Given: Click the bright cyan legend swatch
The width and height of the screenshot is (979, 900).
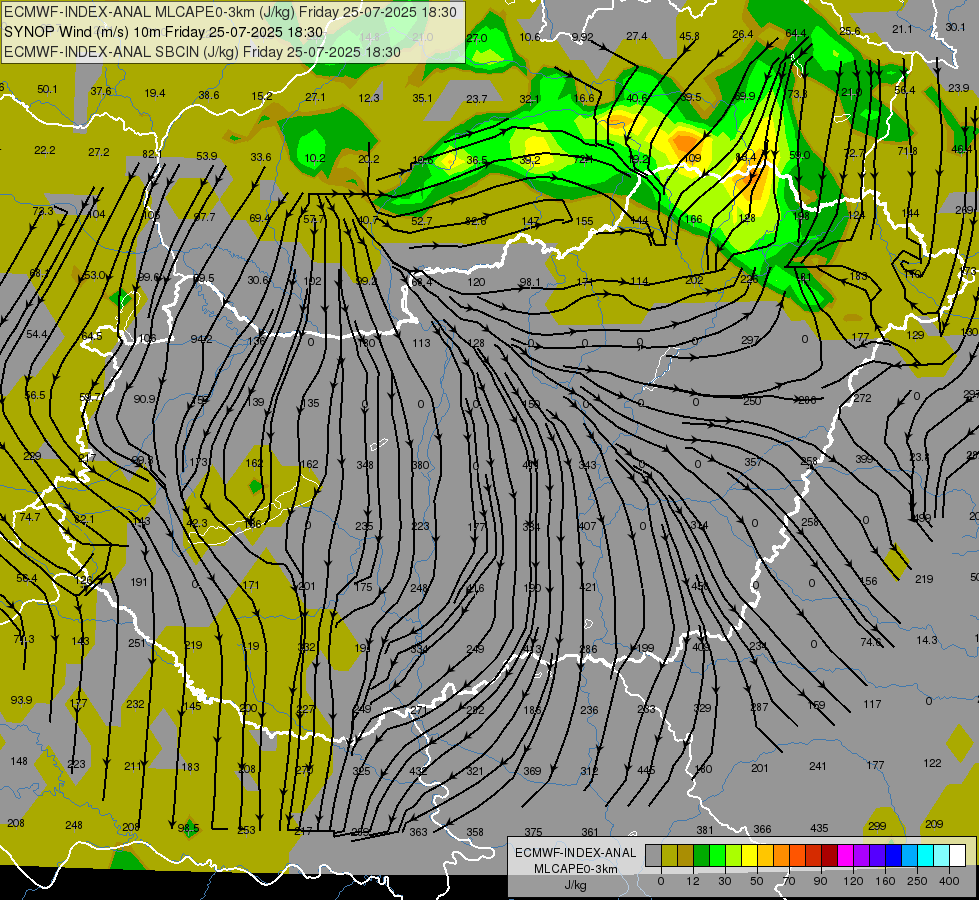Looking at the screenshot, I should click(x=926, y=855).
